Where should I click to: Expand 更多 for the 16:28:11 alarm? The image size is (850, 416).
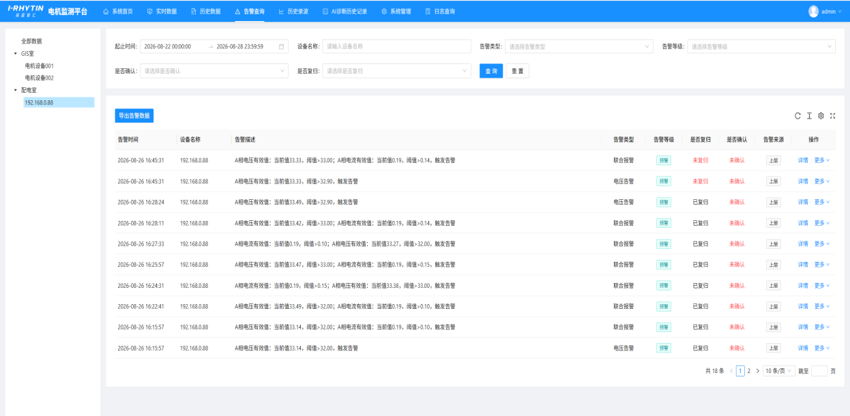point(822,223)
